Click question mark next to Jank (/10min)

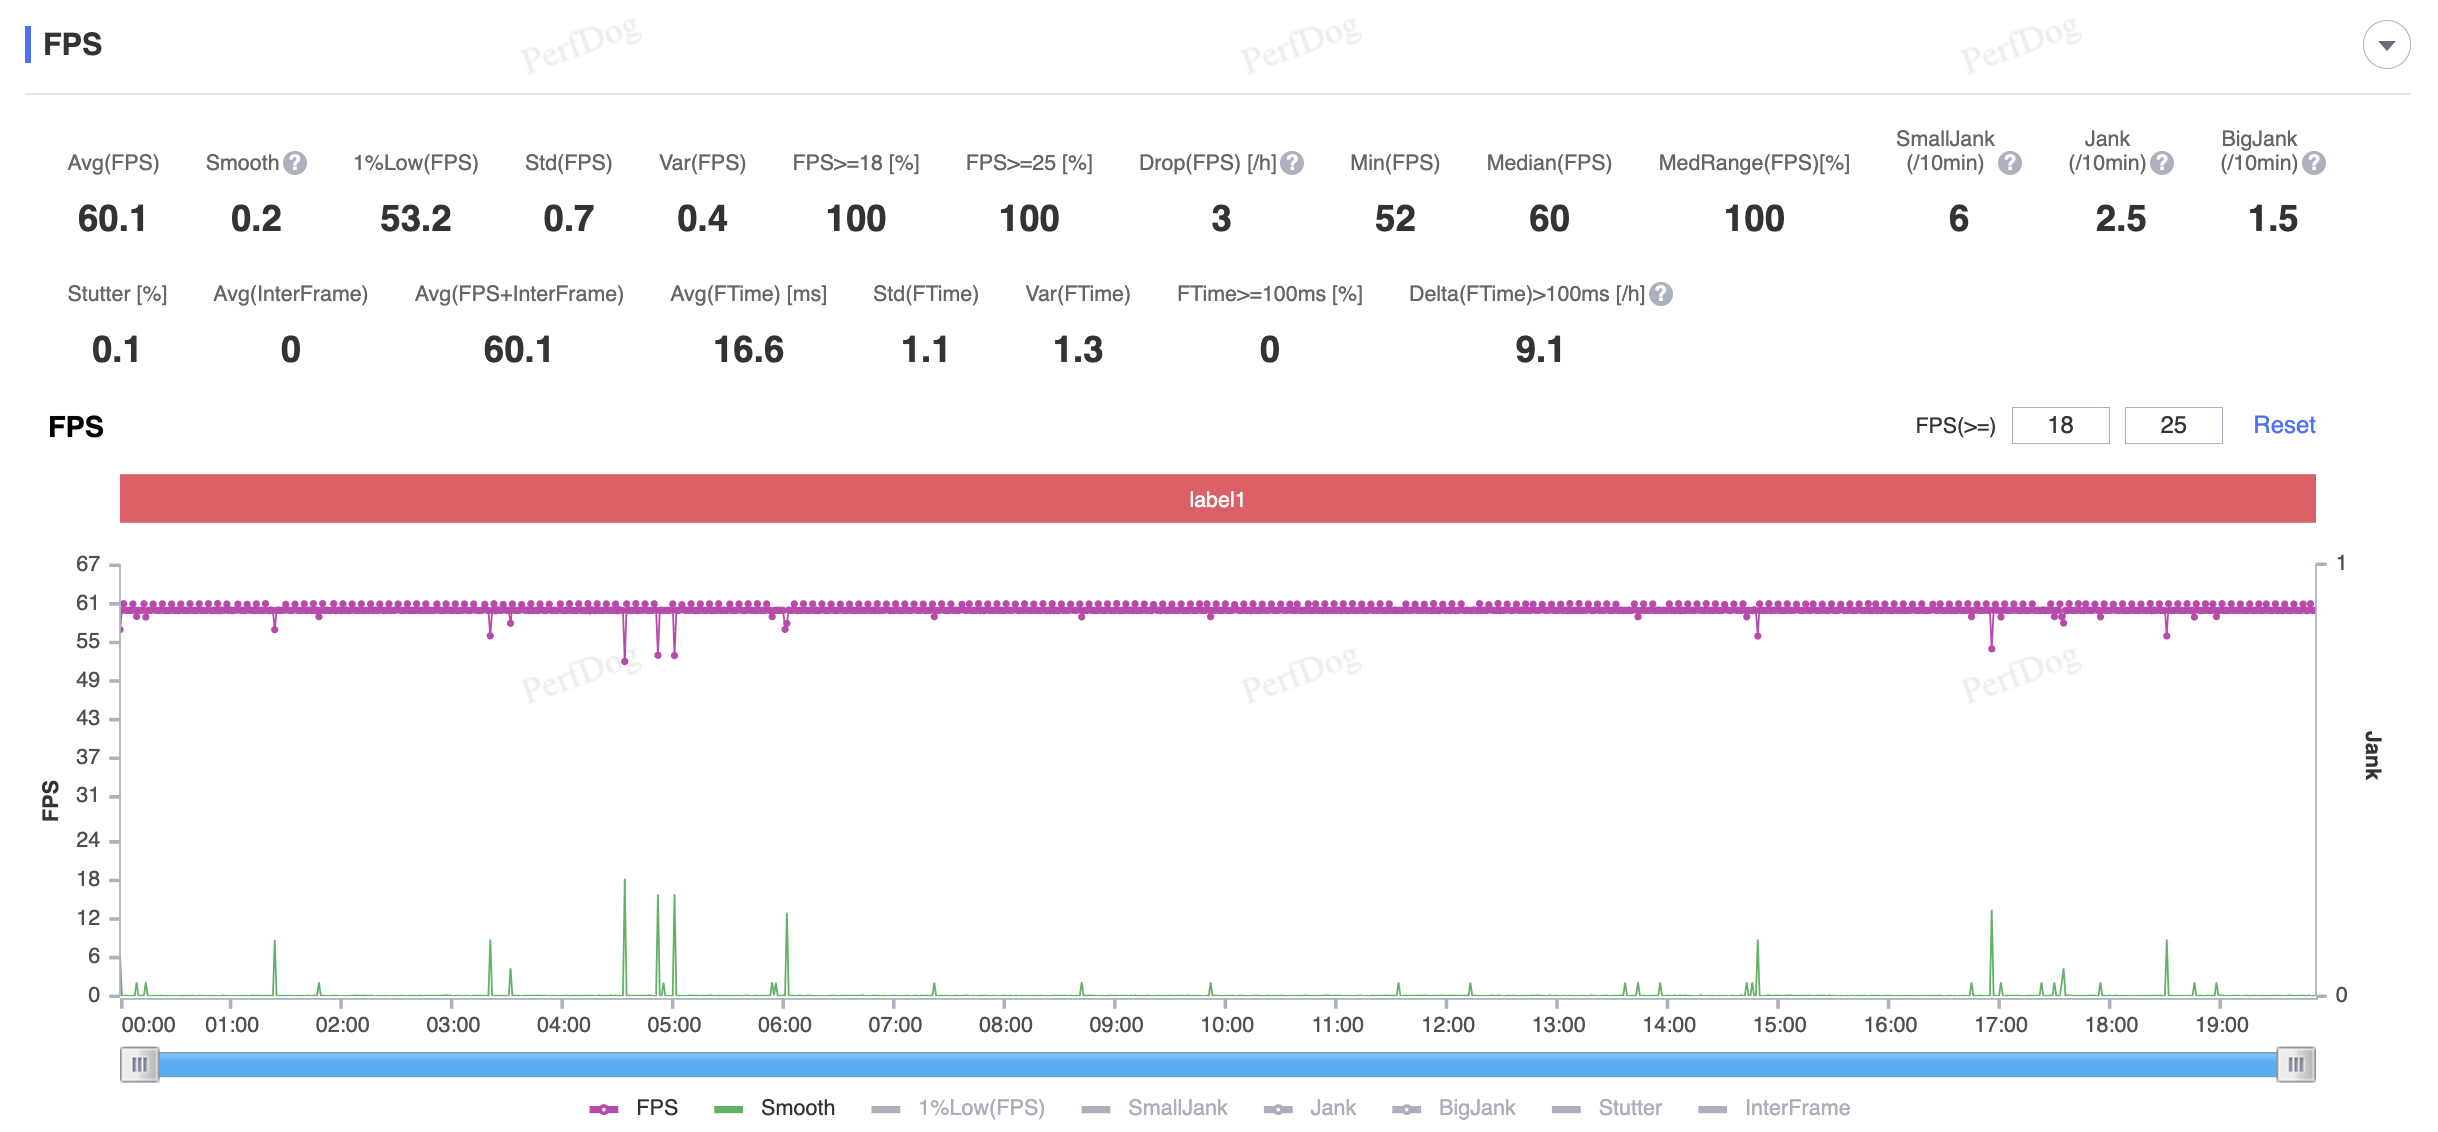(x=2162, y=163)
